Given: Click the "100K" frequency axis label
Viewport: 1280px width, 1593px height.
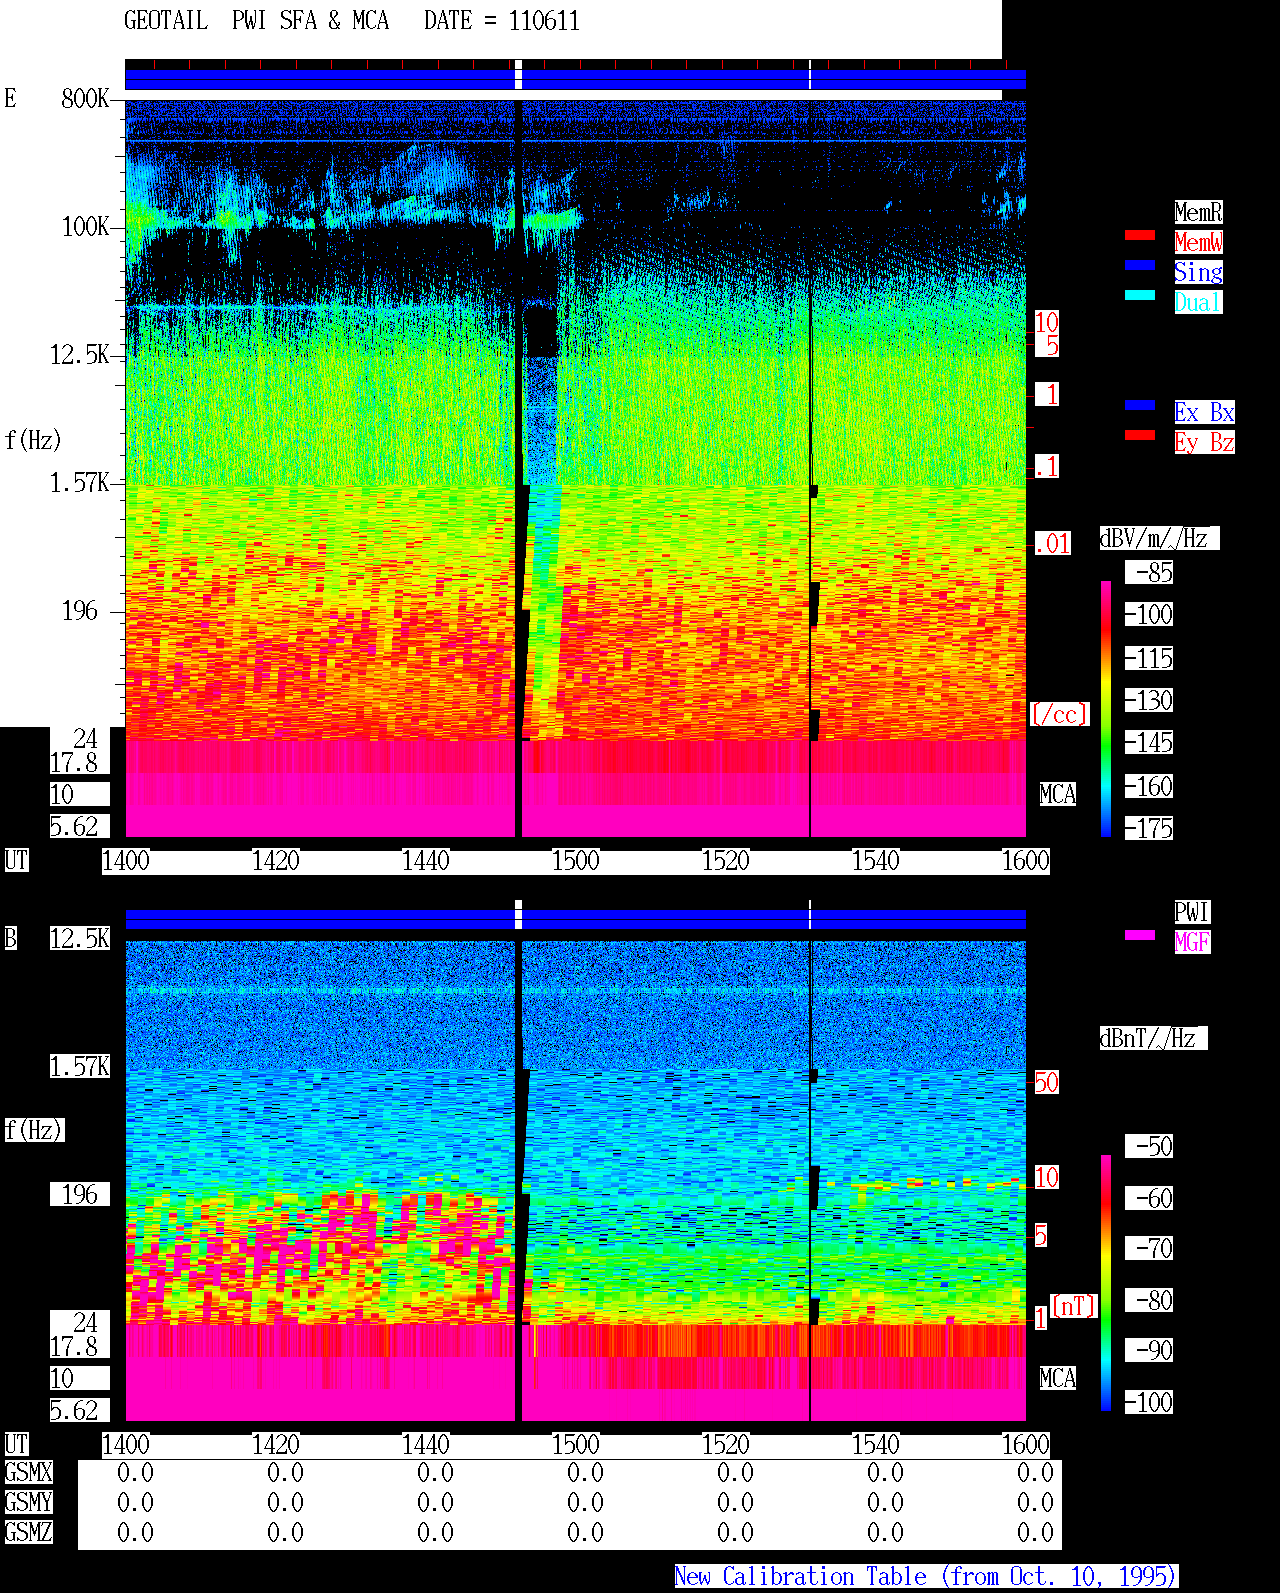Looking at the screenshot, I should 85,227.
